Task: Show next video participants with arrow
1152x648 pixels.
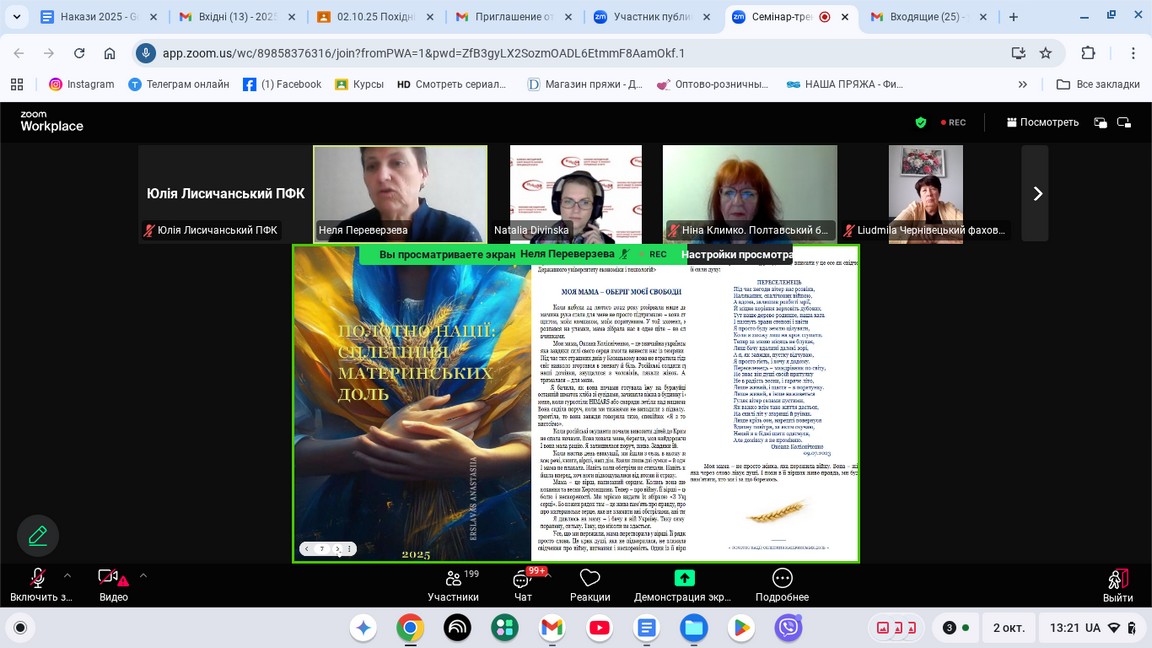Action: 1036,194
